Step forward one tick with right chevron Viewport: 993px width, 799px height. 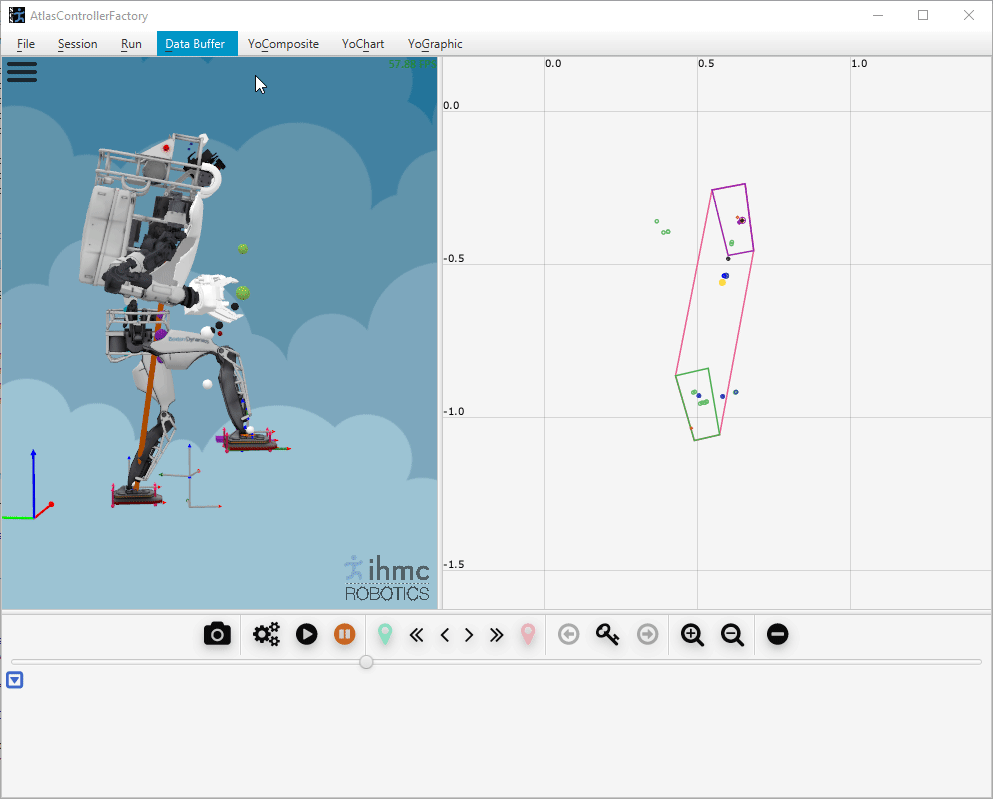[469, 634]
